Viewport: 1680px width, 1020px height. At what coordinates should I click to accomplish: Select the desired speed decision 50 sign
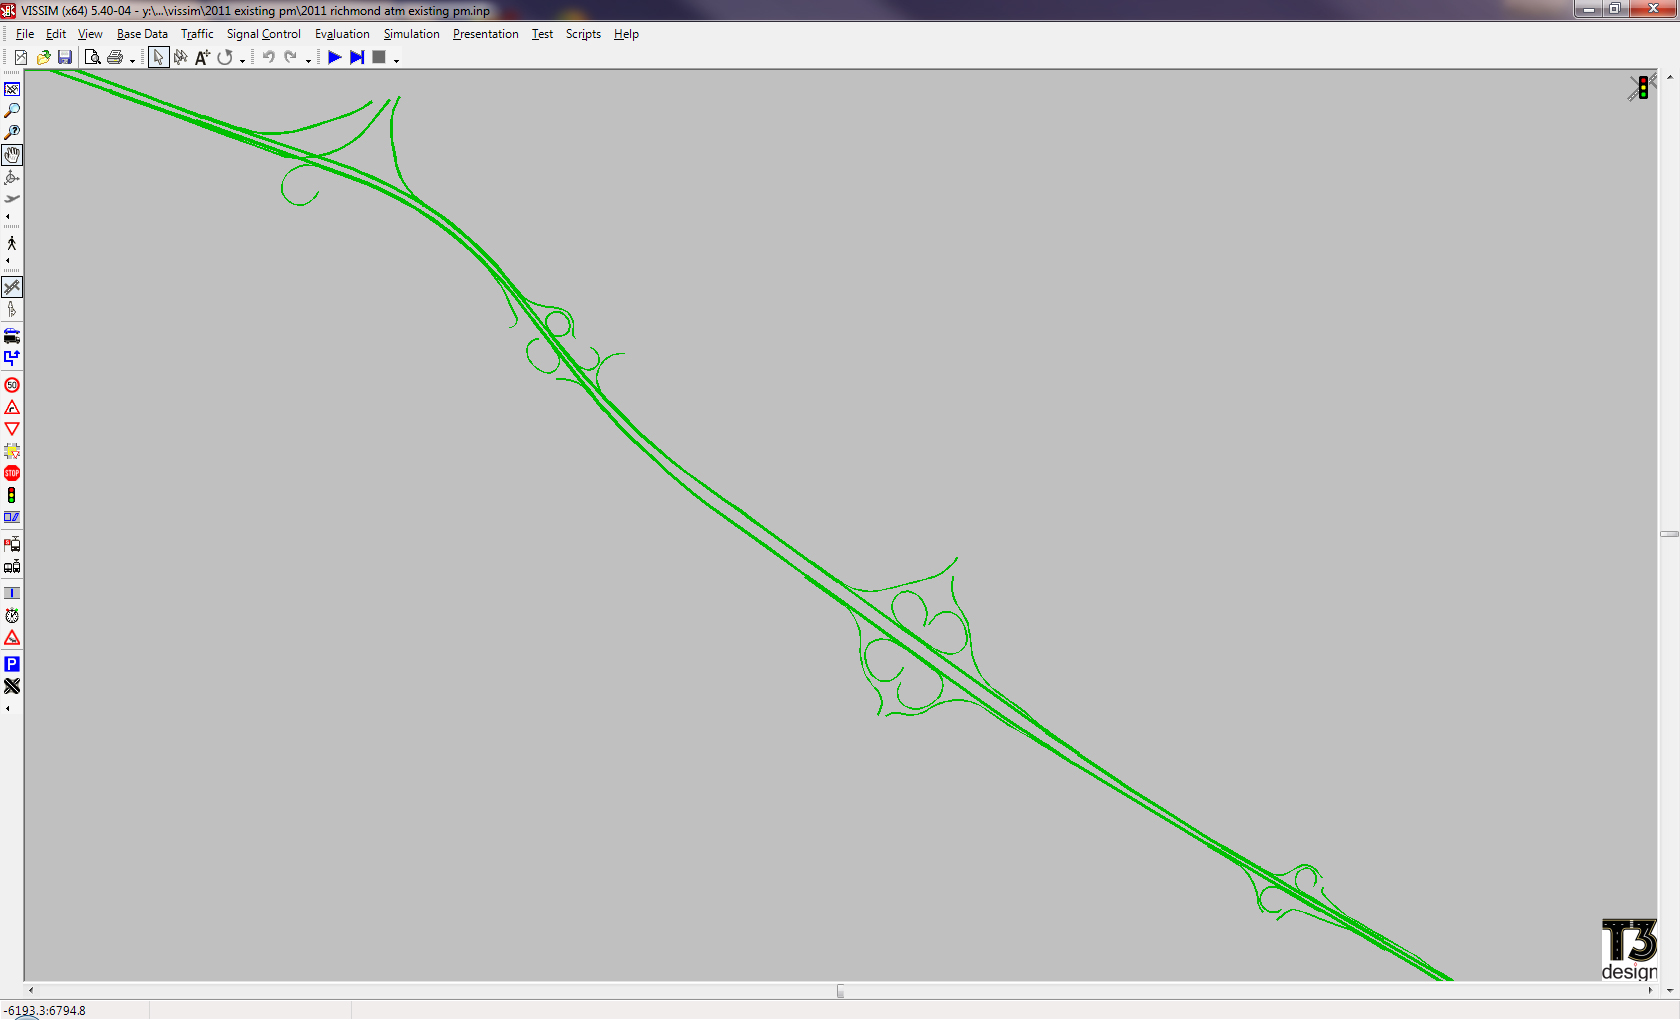(x=12, y=385)
